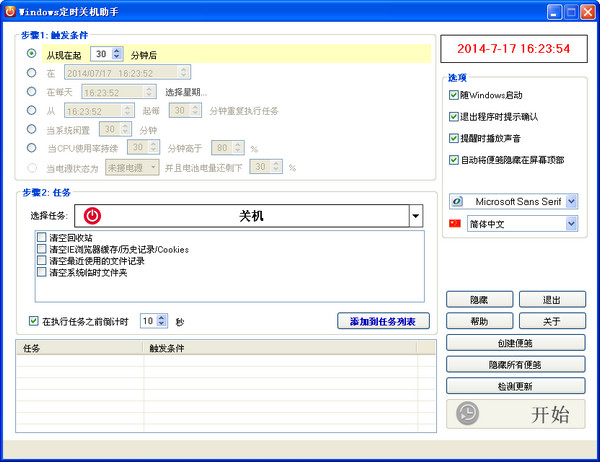Click the clock icon on 开始 button
The width and height of the screenshot is (600, 462).
(467, 413)
